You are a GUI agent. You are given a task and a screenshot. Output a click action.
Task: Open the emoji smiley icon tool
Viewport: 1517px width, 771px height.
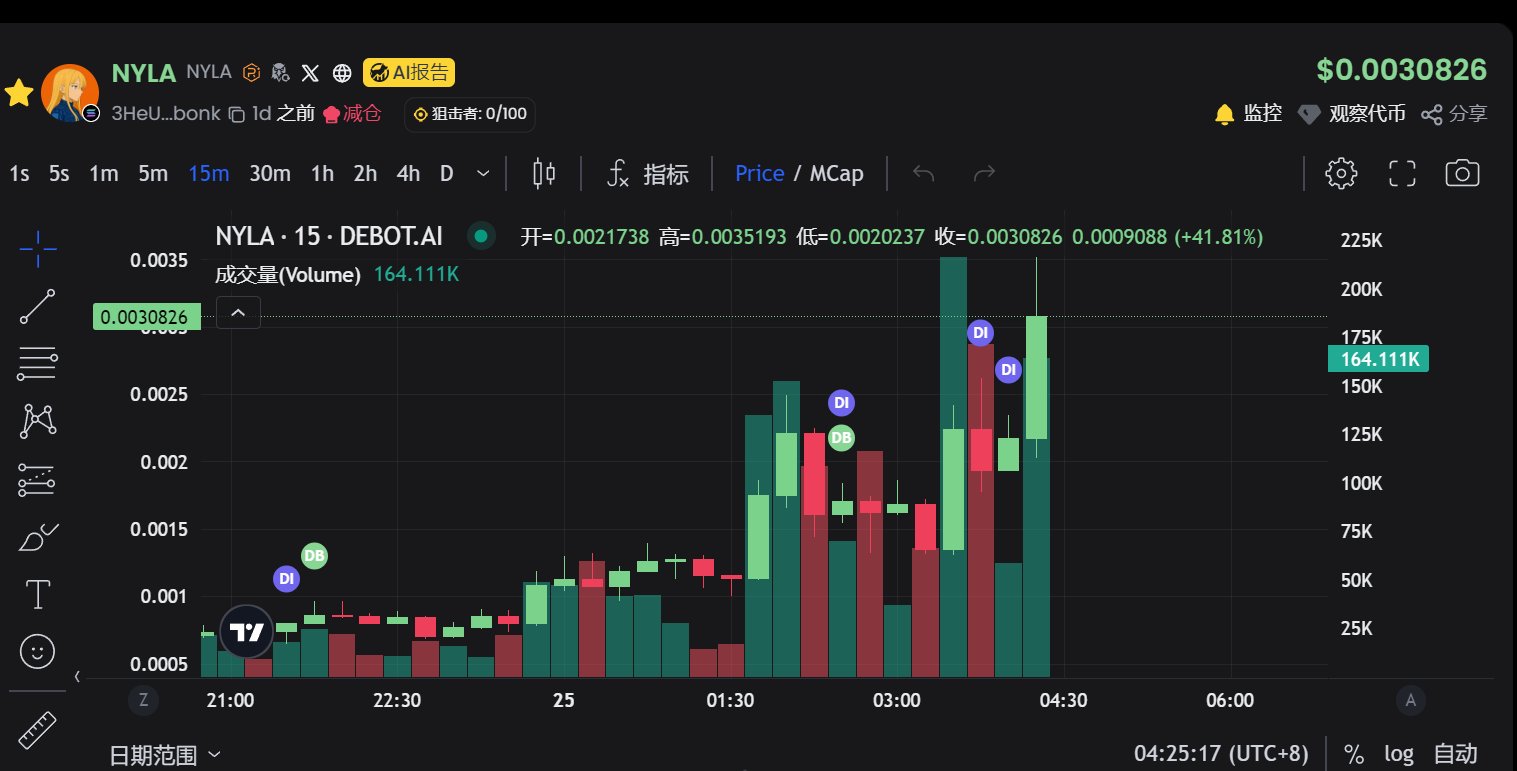click(37, 652)
